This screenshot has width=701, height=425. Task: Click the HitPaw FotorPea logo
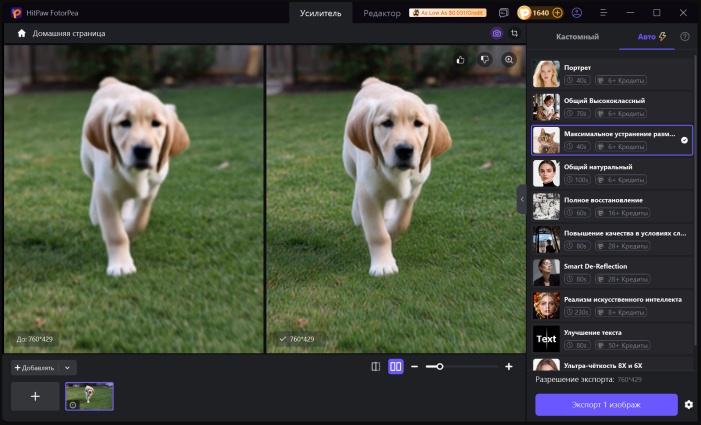click(16, 13)
